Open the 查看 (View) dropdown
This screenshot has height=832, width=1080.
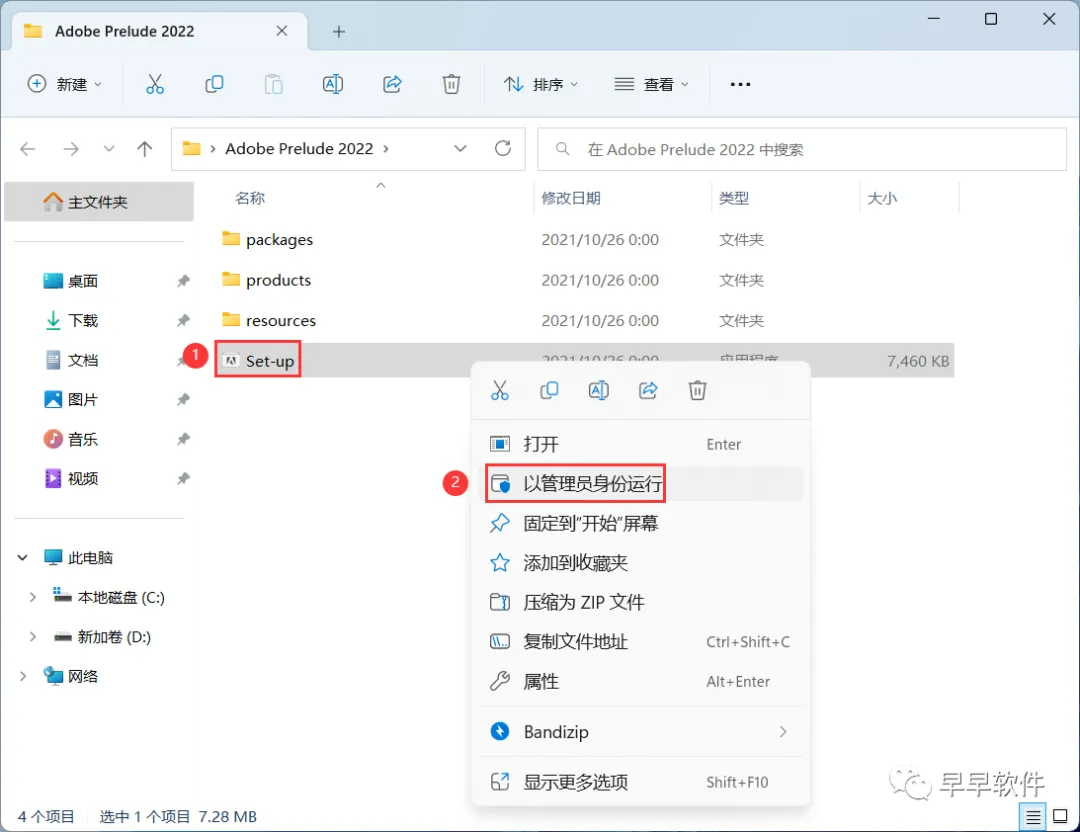652,84
